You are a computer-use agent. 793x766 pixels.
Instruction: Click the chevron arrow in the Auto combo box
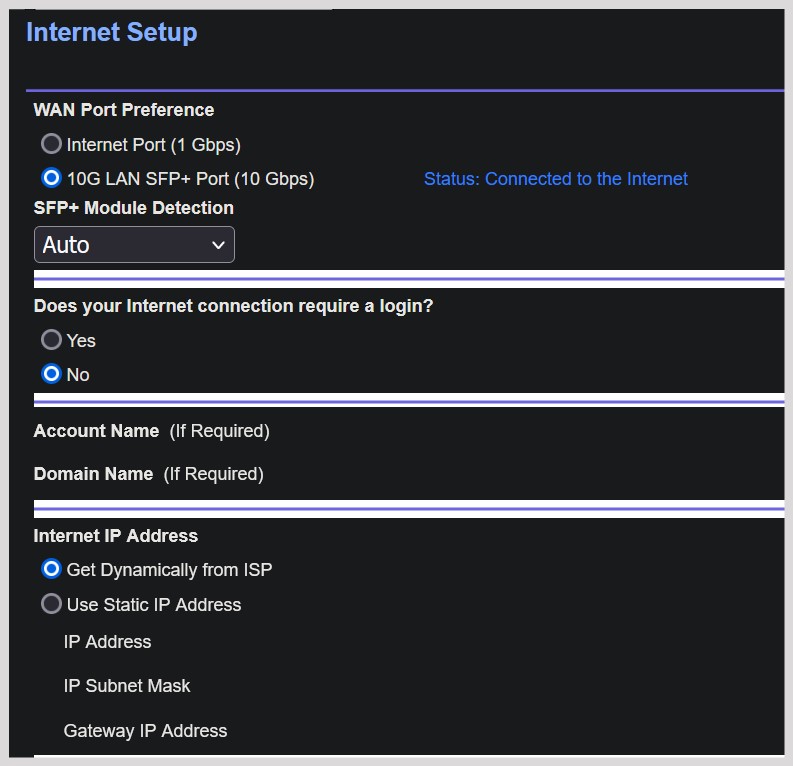(x=218, y=245)
